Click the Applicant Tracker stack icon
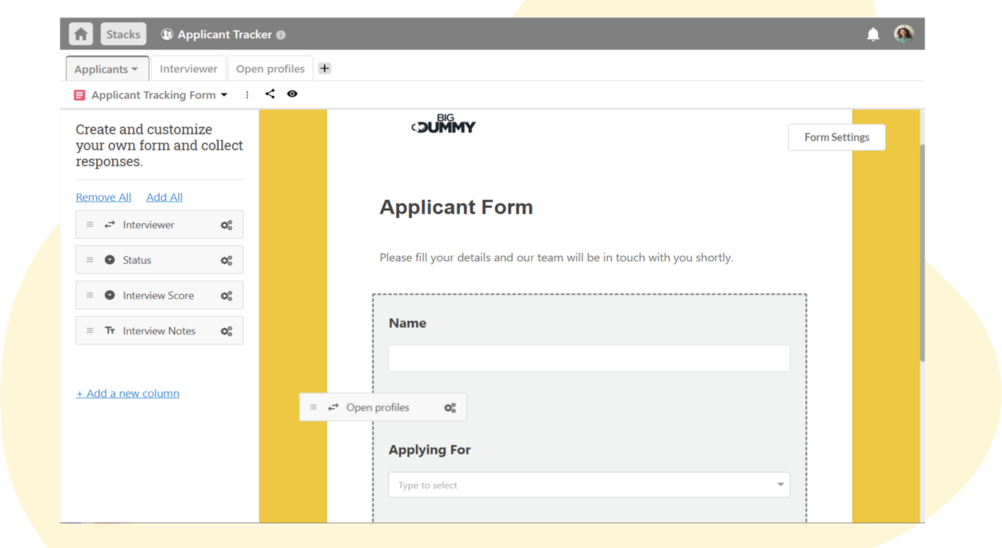The width and height of the screenshot is (1002, 548). [x=167, y=34]
